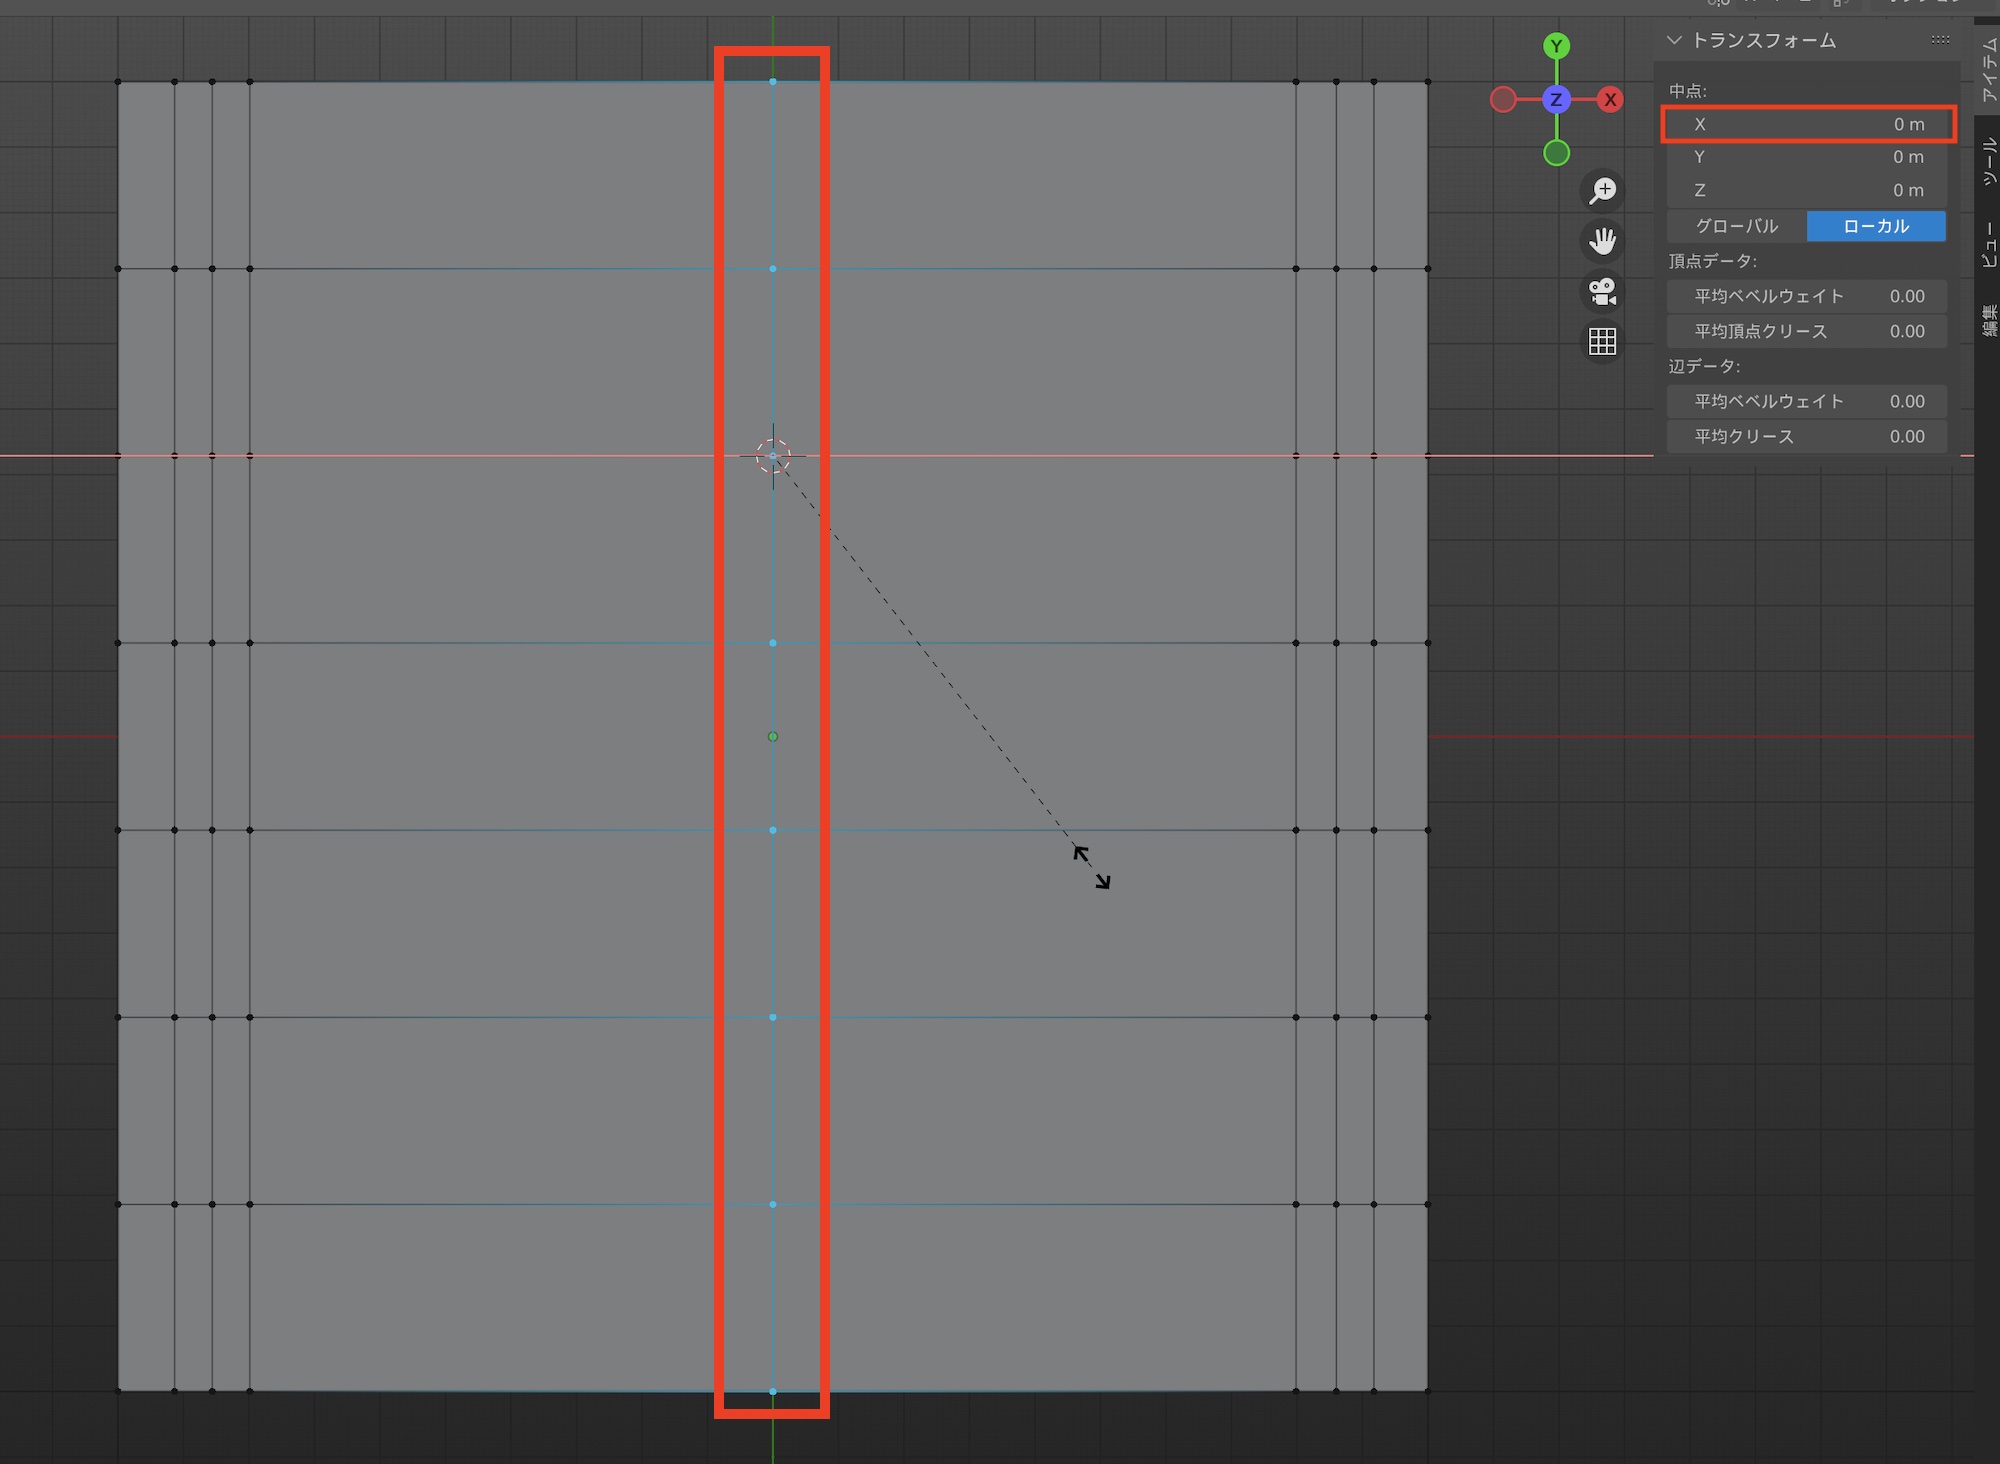Image resolution: width=2000 pixels, height=1464 pixels.
Task: Click the トランスフォーム panel drag grip dots
Action: [x=1940, y=40]
